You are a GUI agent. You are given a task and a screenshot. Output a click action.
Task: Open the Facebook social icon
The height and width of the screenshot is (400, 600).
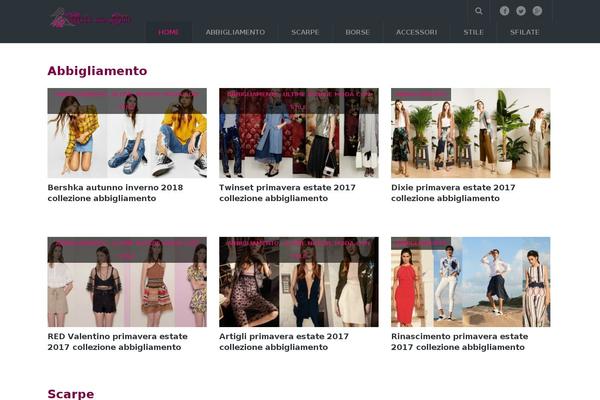click(504, 11)
